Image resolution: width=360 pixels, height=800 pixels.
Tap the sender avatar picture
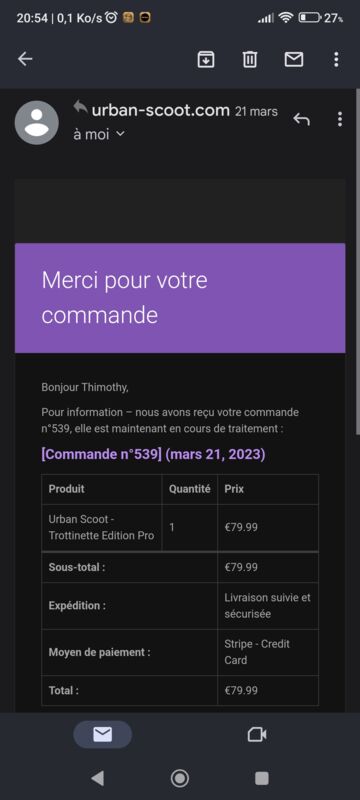coord(37,122)
